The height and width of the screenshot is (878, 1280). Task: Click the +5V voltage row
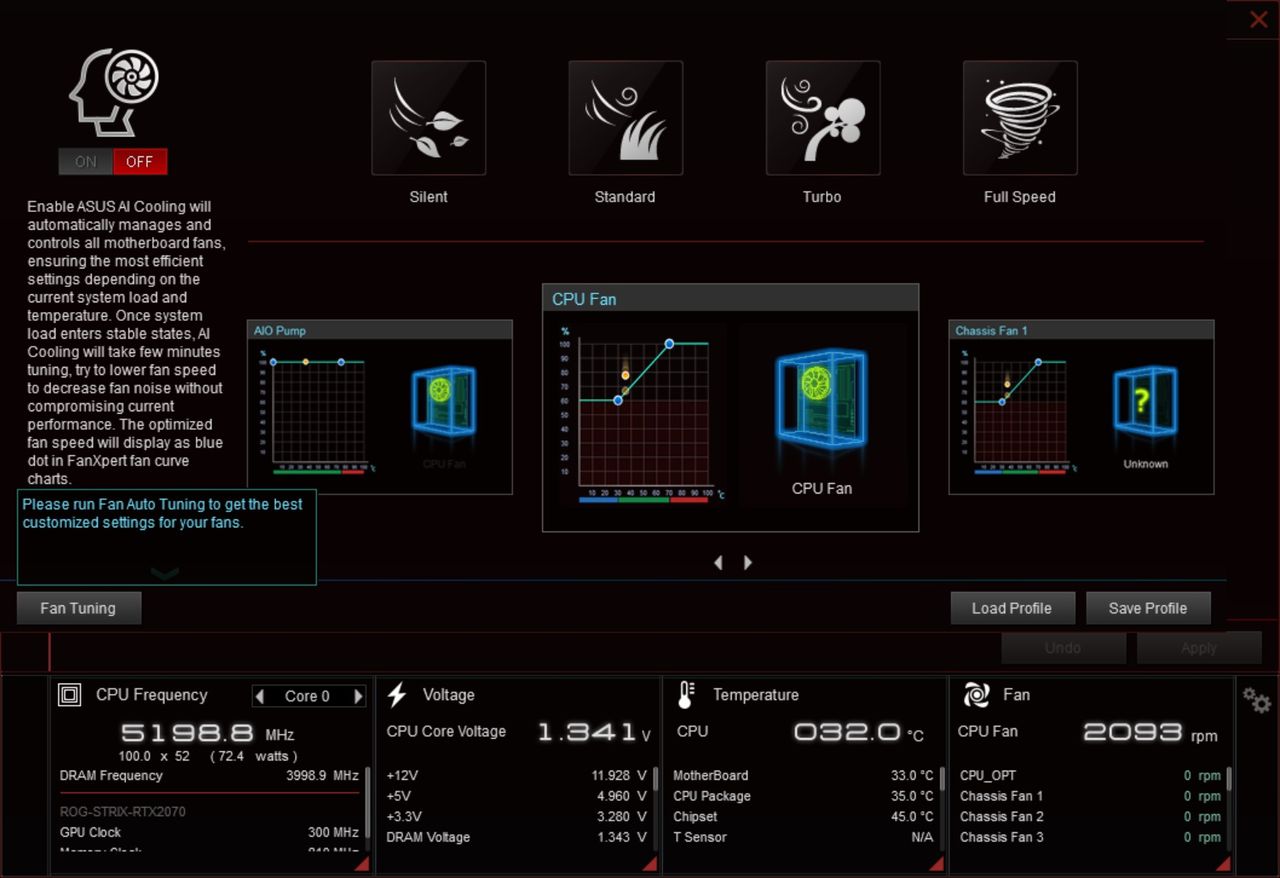tap(516, 796)
